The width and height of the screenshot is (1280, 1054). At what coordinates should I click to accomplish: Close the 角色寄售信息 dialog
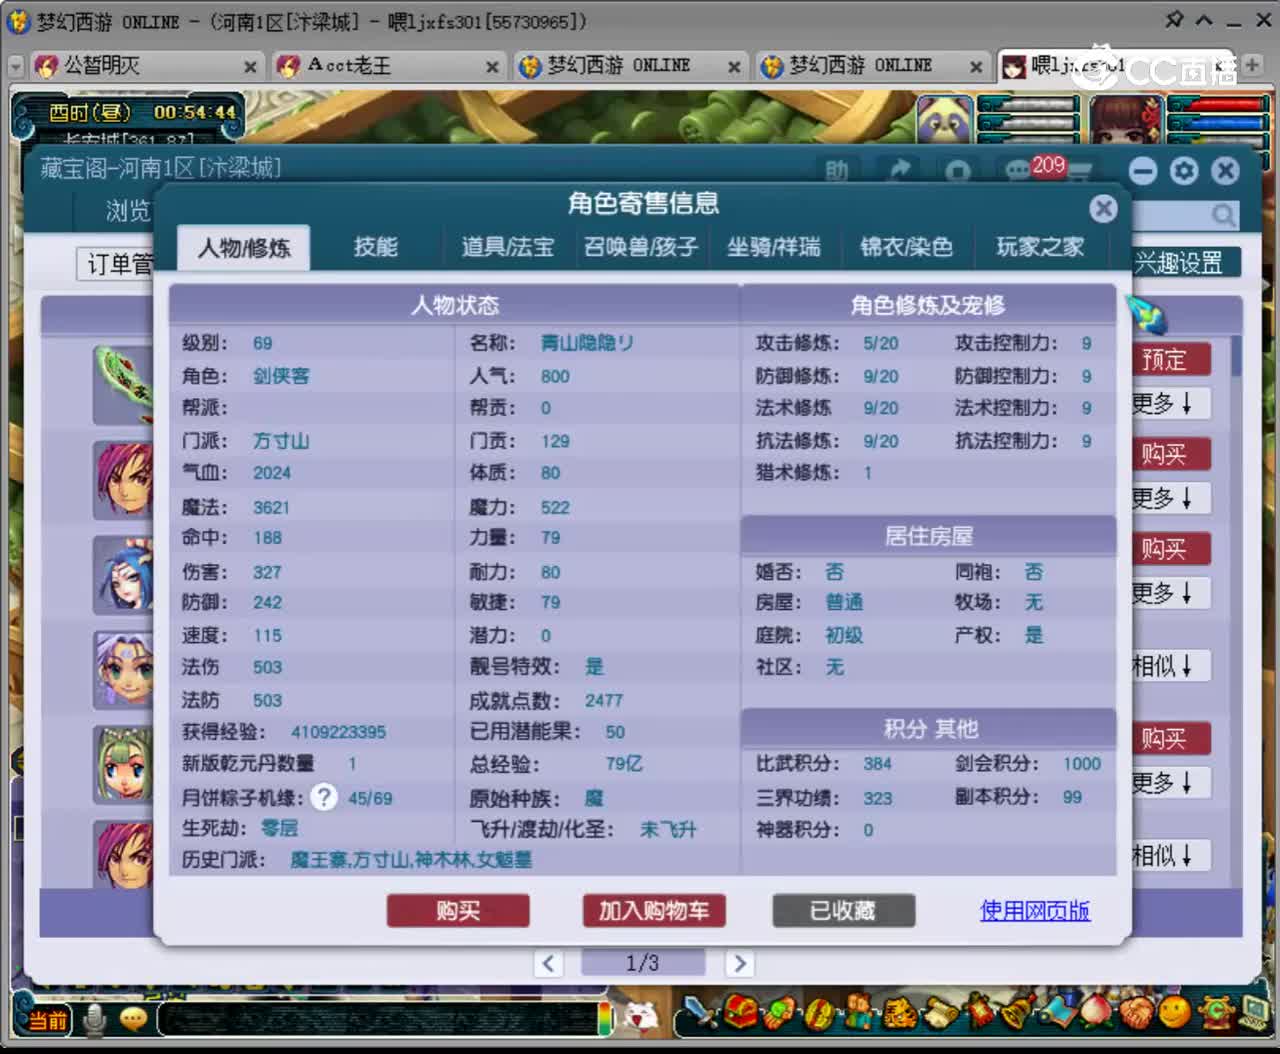coord(1103,208)
